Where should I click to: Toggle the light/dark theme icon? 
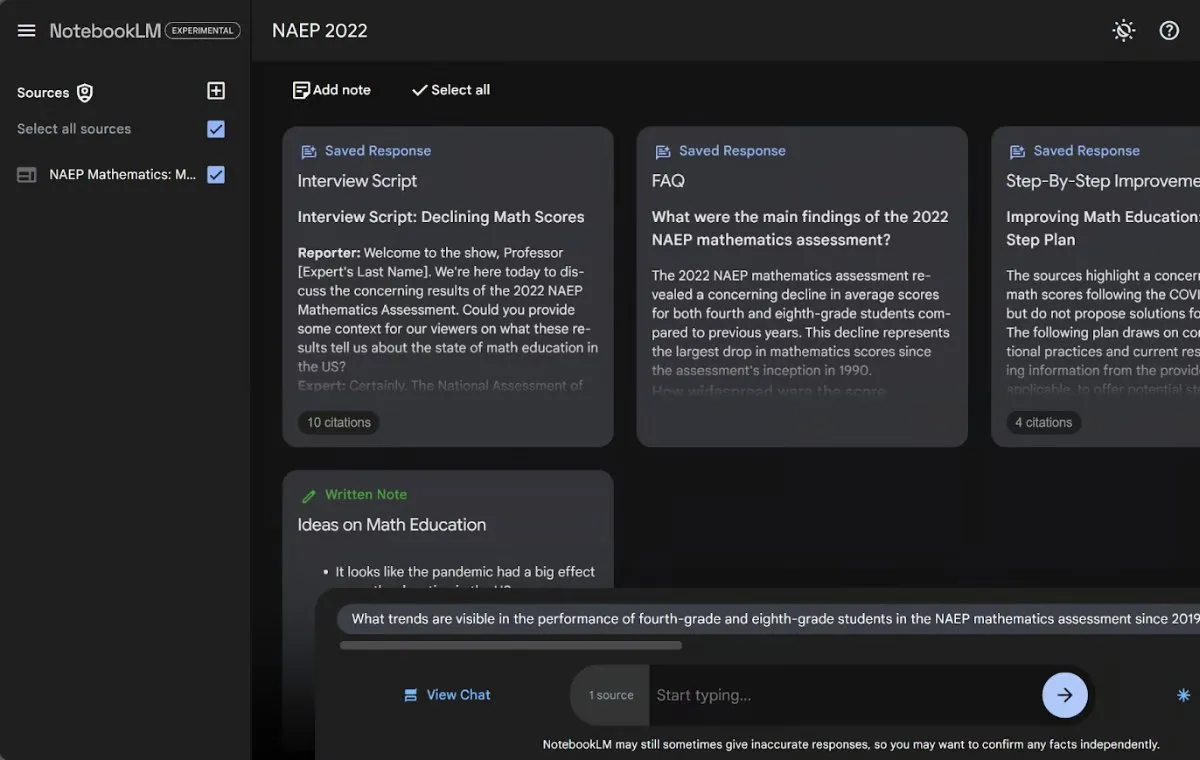tap(1124, 31)
